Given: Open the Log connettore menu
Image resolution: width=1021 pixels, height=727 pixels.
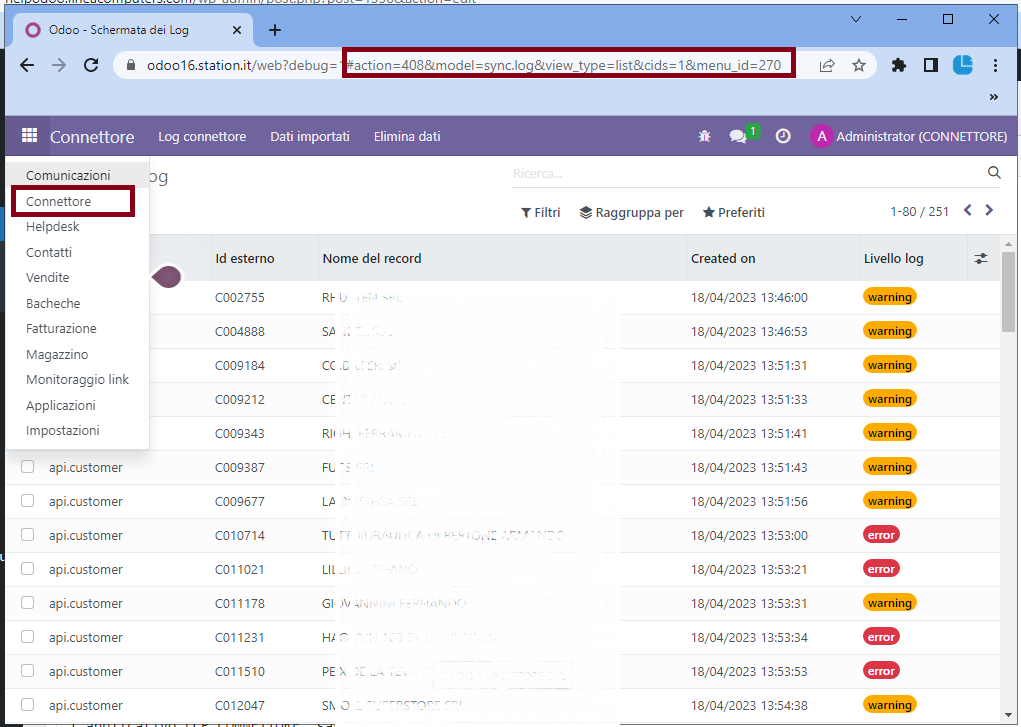Looking at the screenshot, I should (202, 136).
